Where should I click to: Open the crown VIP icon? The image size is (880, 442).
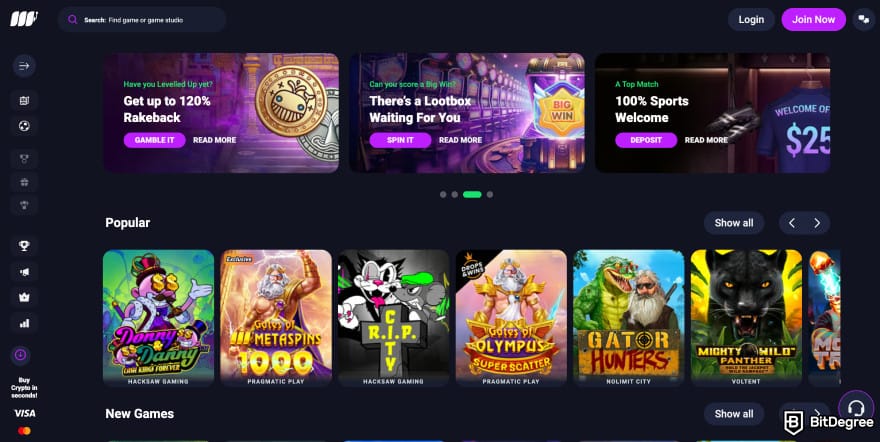24,298
